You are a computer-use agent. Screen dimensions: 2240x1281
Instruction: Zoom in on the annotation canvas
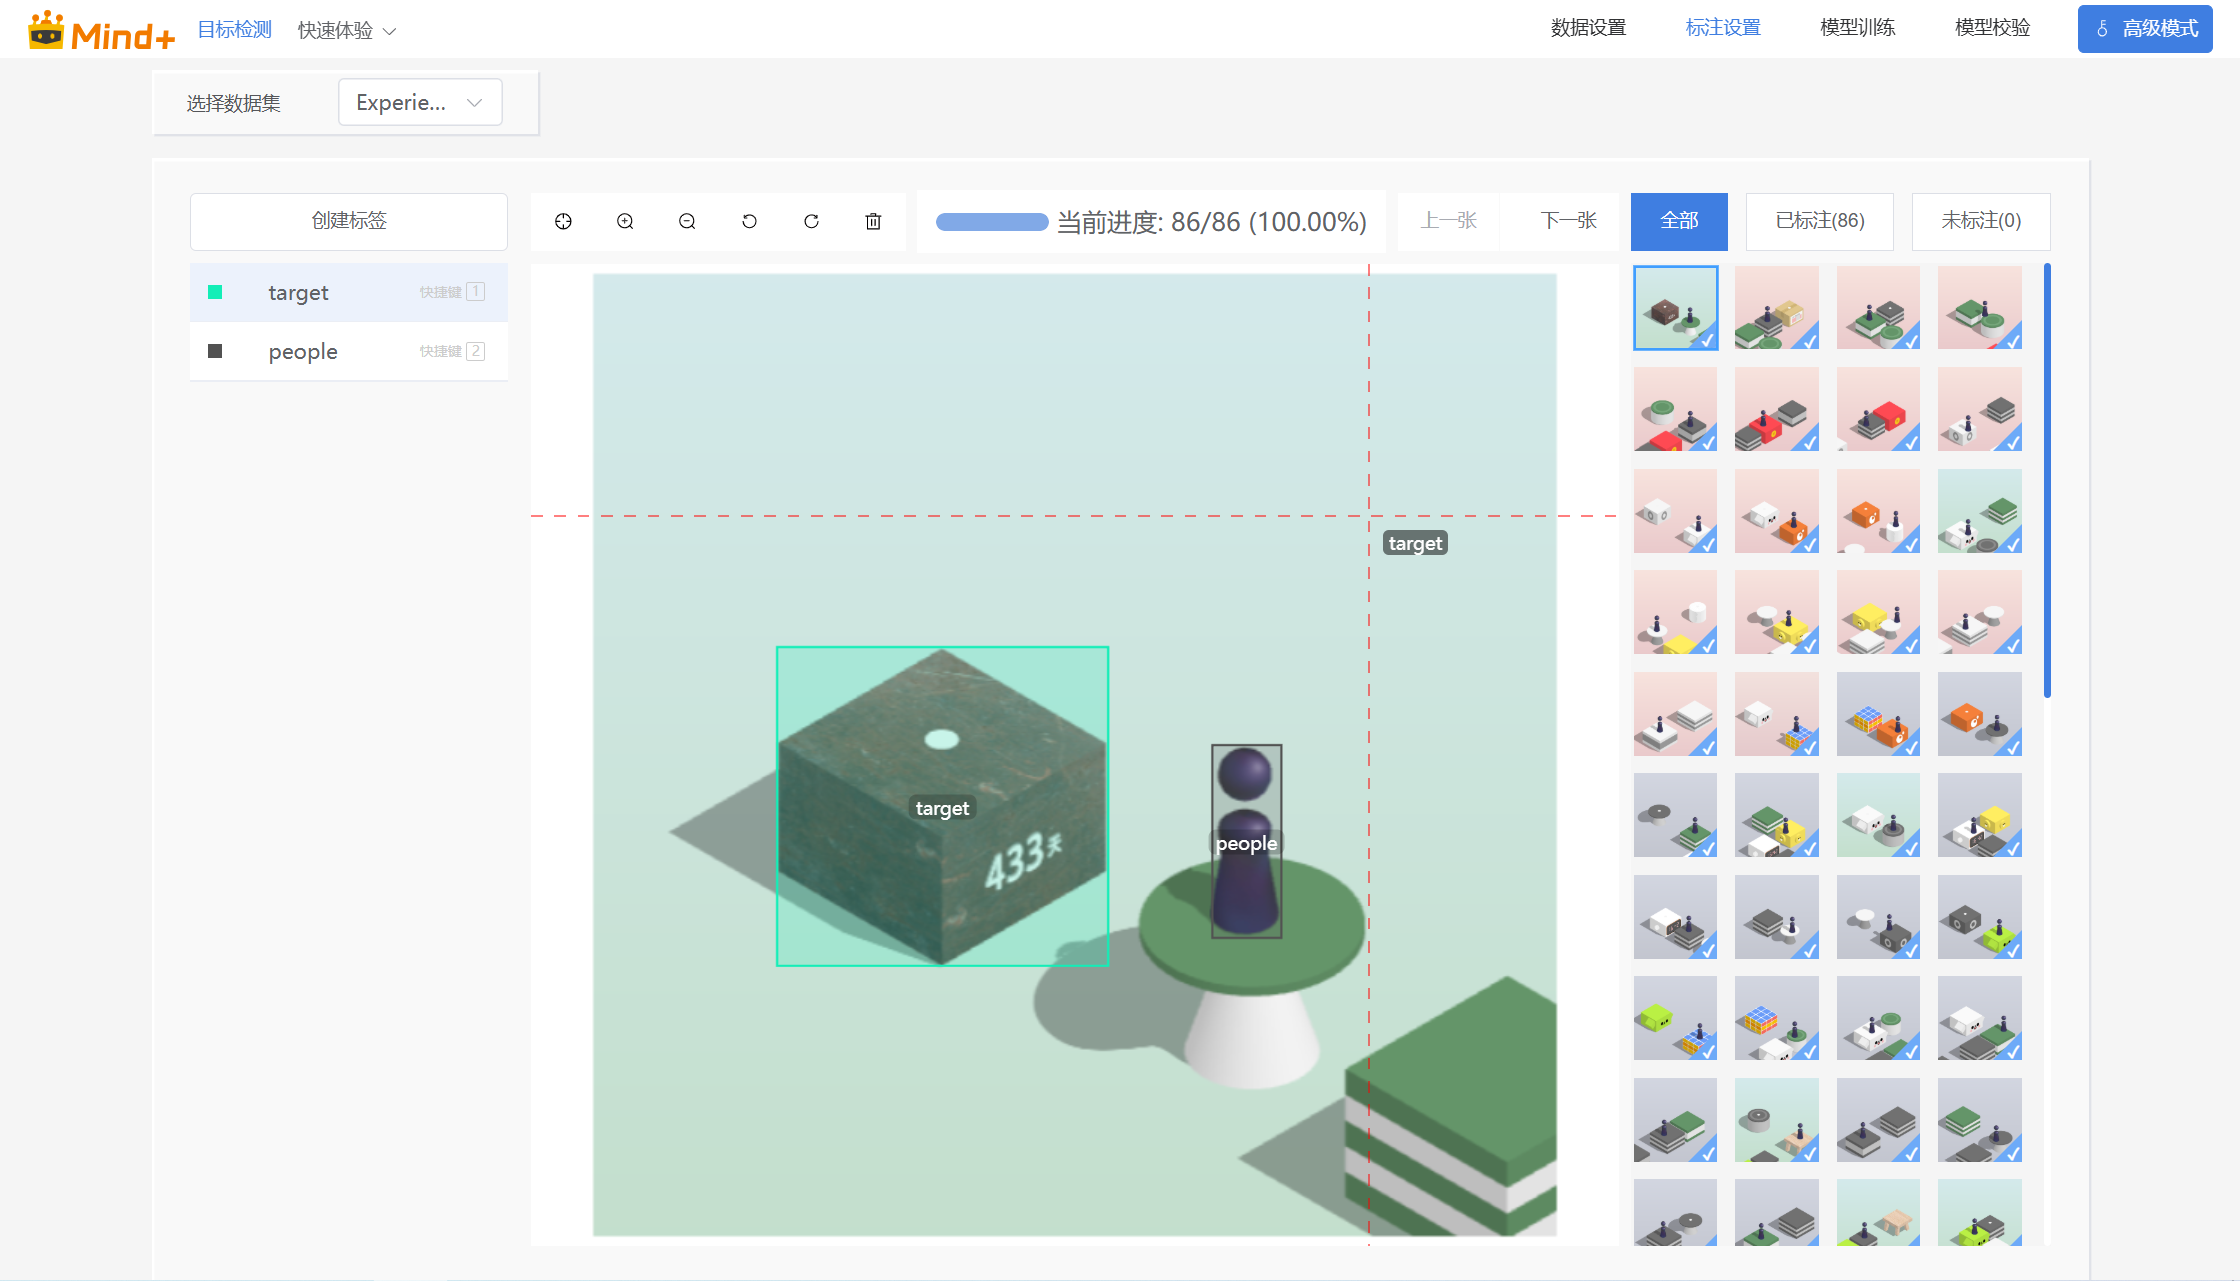point(625,221)
